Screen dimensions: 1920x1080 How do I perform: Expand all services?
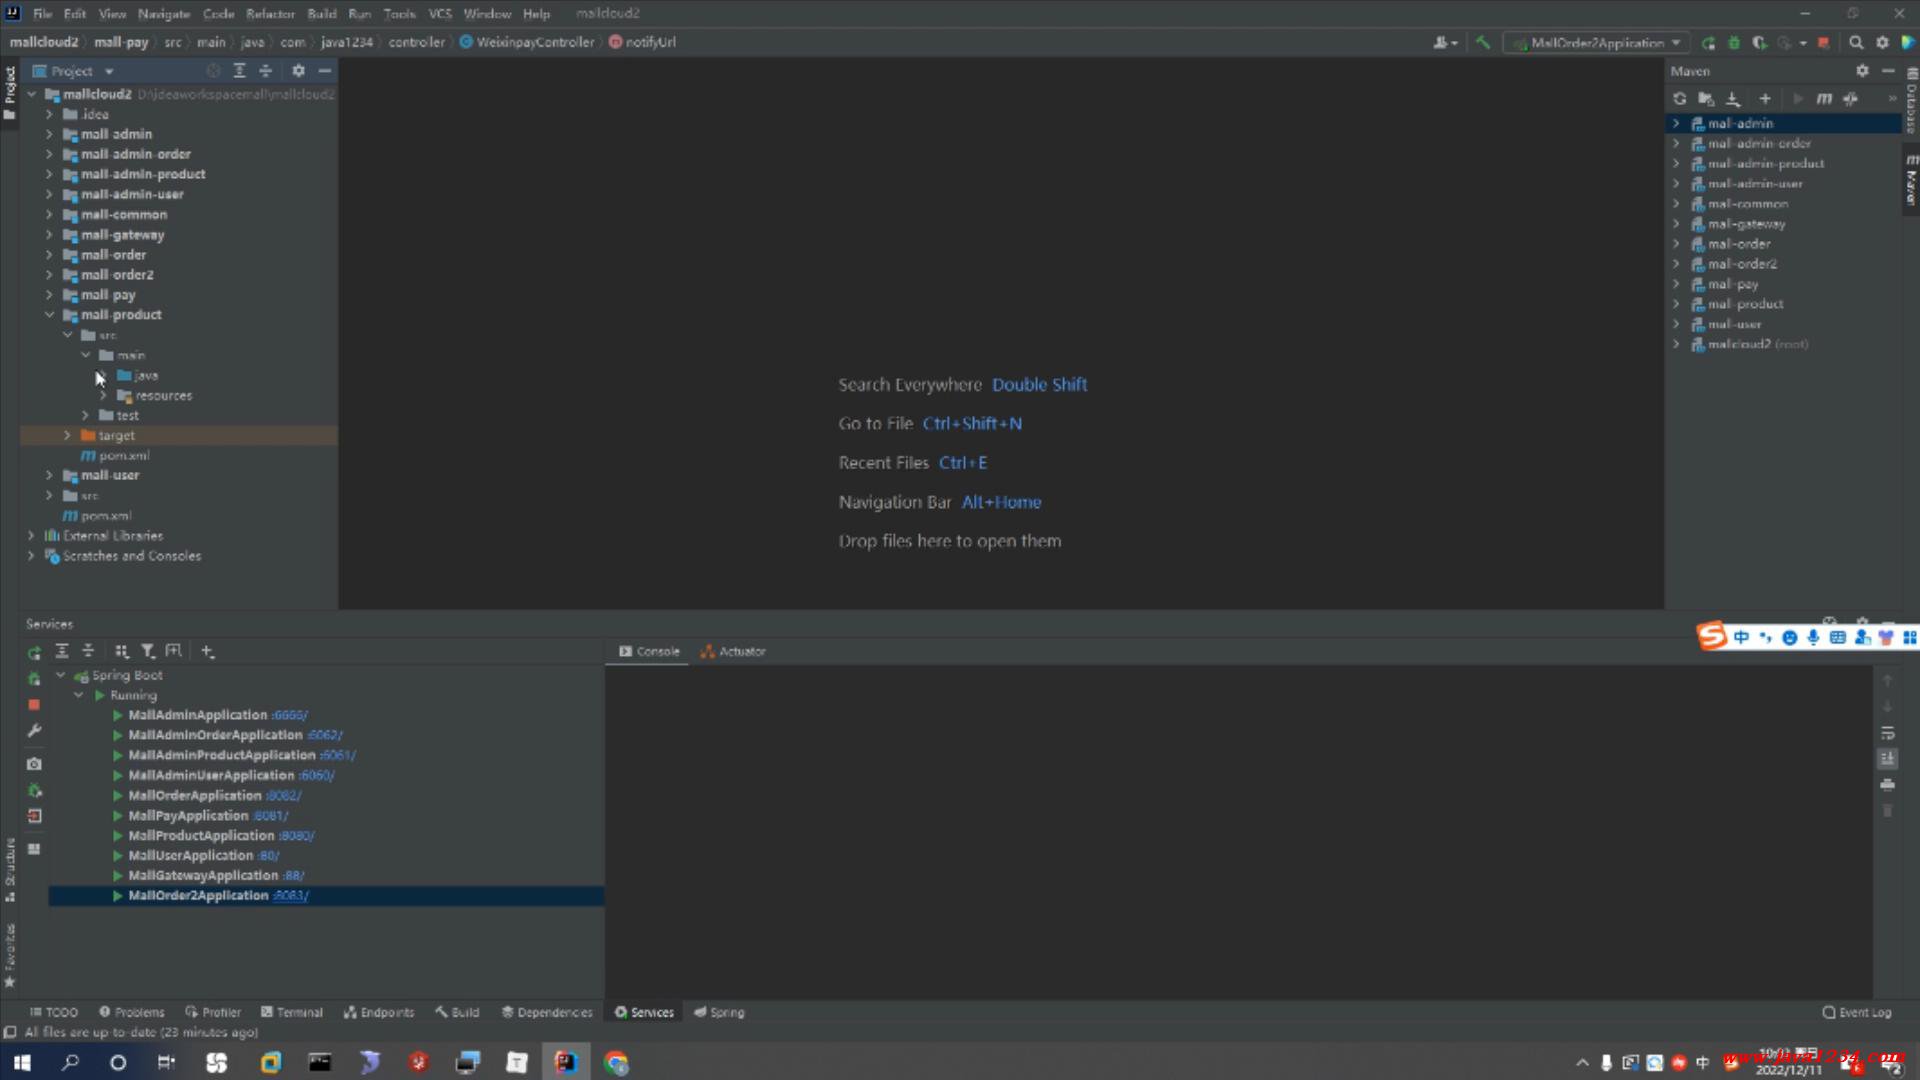[61, 651]
